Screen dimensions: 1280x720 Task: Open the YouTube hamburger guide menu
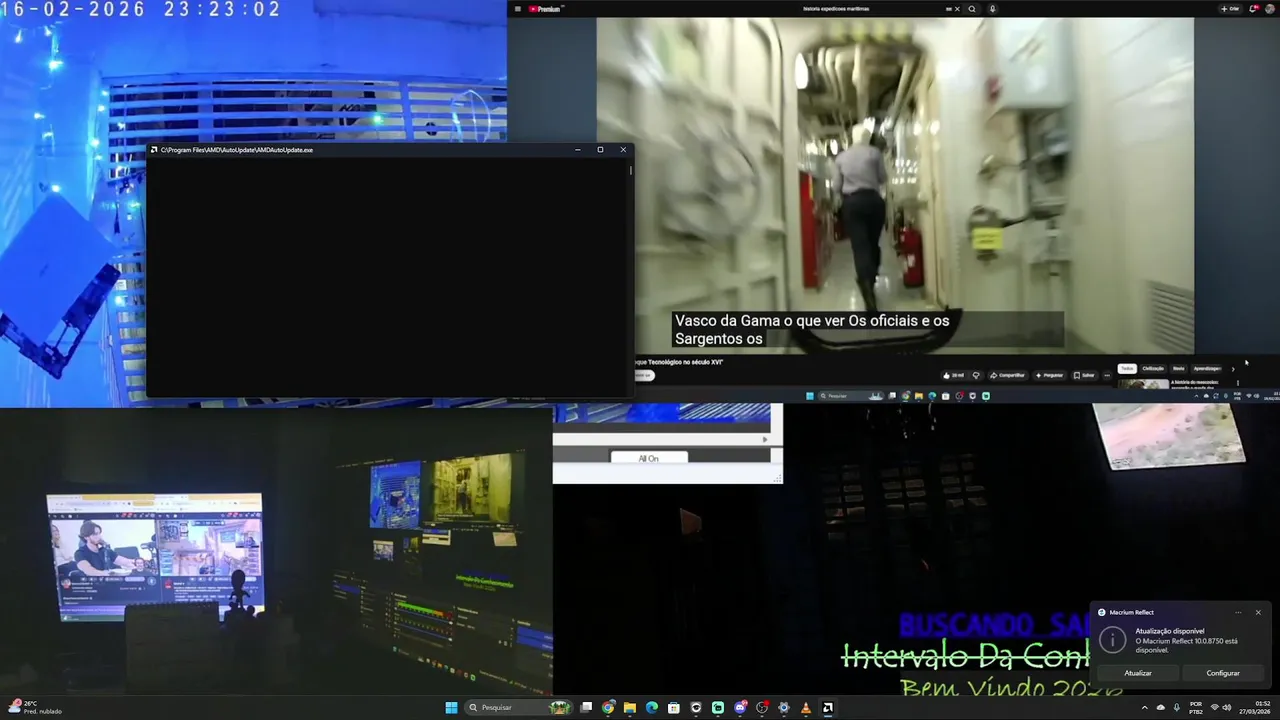point(517,9)
